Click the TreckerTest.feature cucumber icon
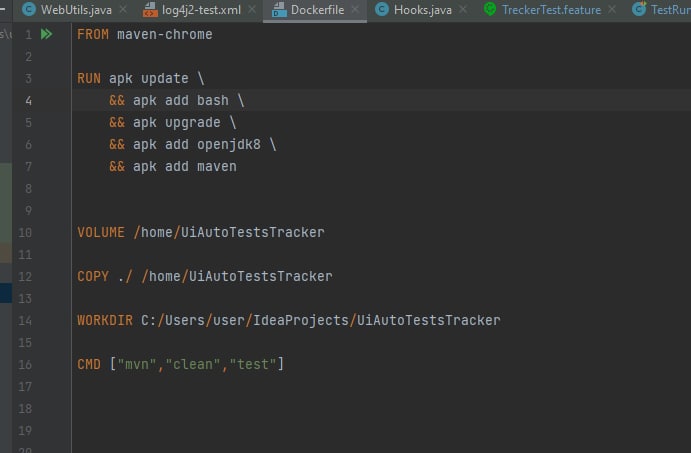This screenshot has width=691, height=453. tap(490, 9)
